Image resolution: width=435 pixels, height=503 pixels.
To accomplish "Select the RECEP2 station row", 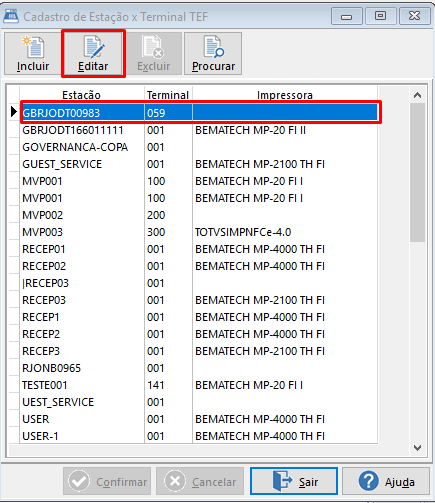I will pyautogui.click(x=199, y=334).
